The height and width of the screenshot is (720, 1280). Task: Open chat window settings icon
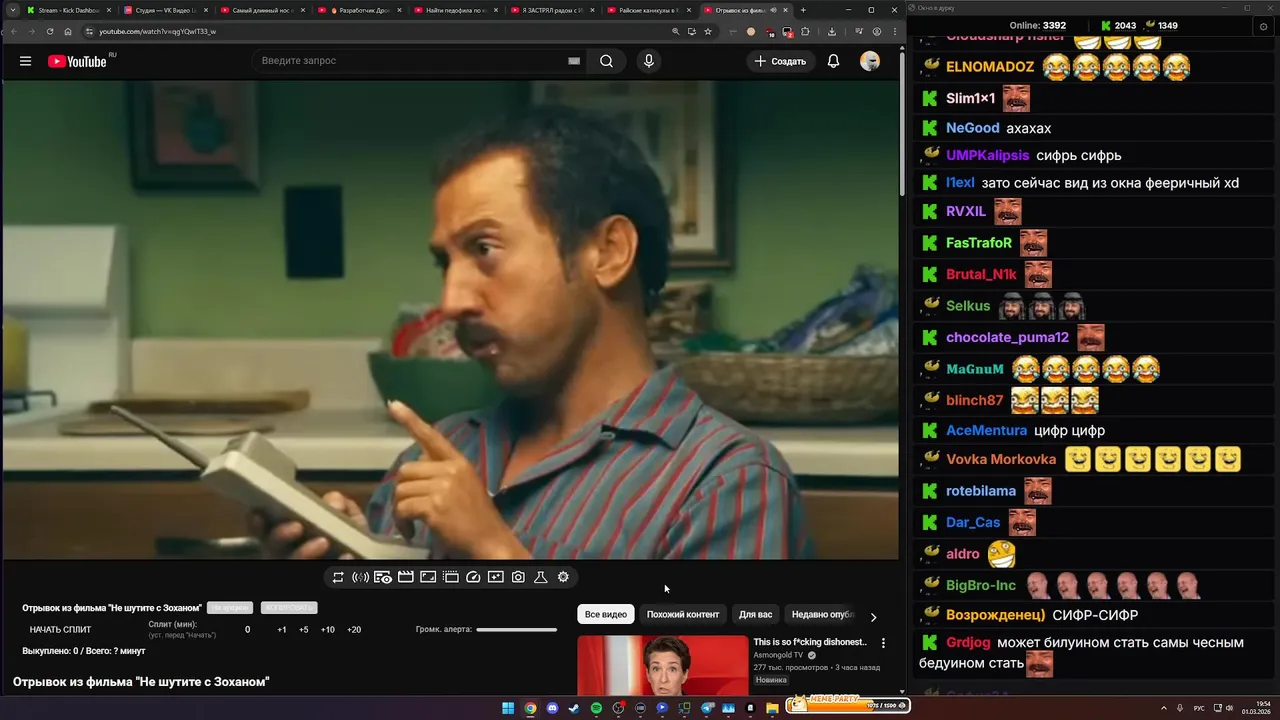[1263, 26]
